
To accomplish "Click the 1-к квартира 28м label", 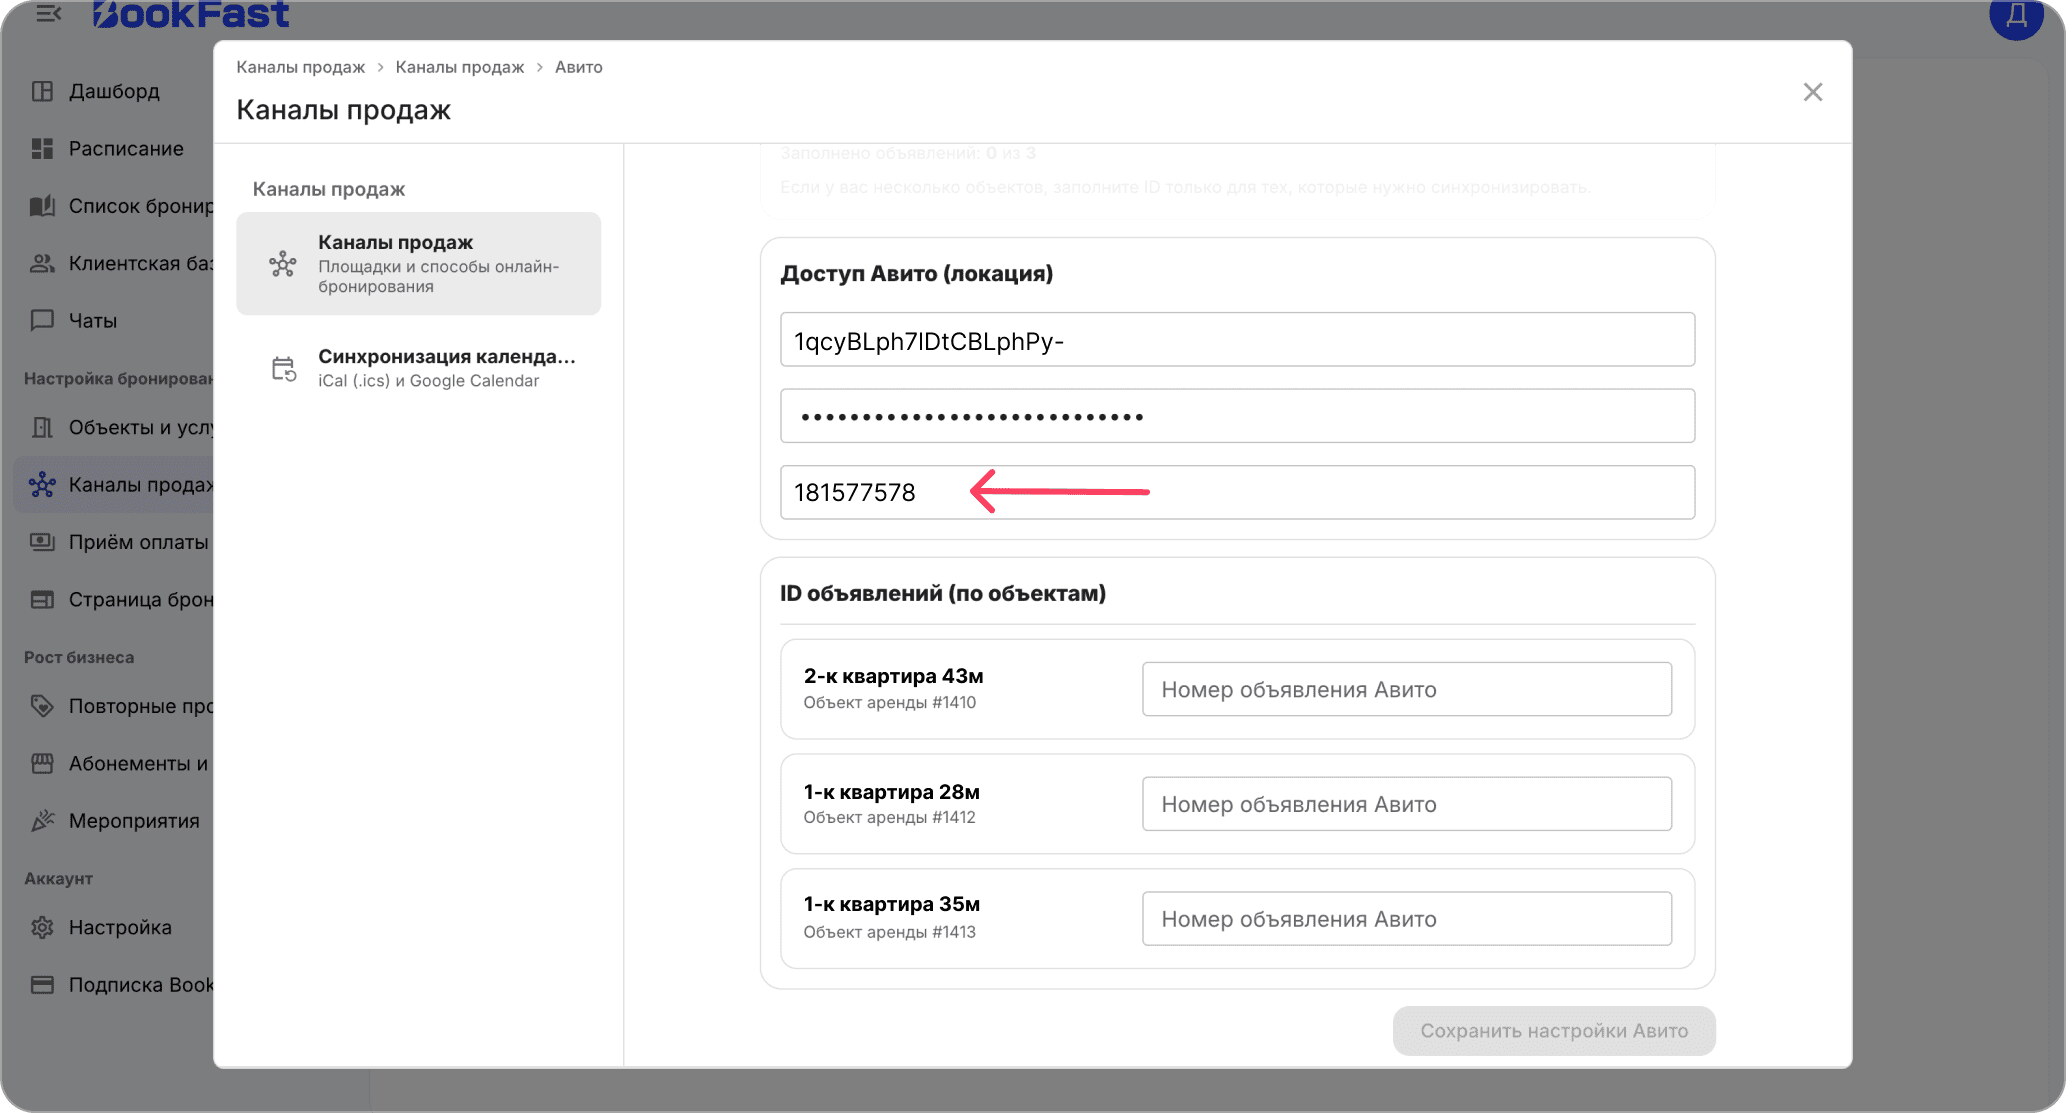I will pyautogui.click(x=892, y=792).
